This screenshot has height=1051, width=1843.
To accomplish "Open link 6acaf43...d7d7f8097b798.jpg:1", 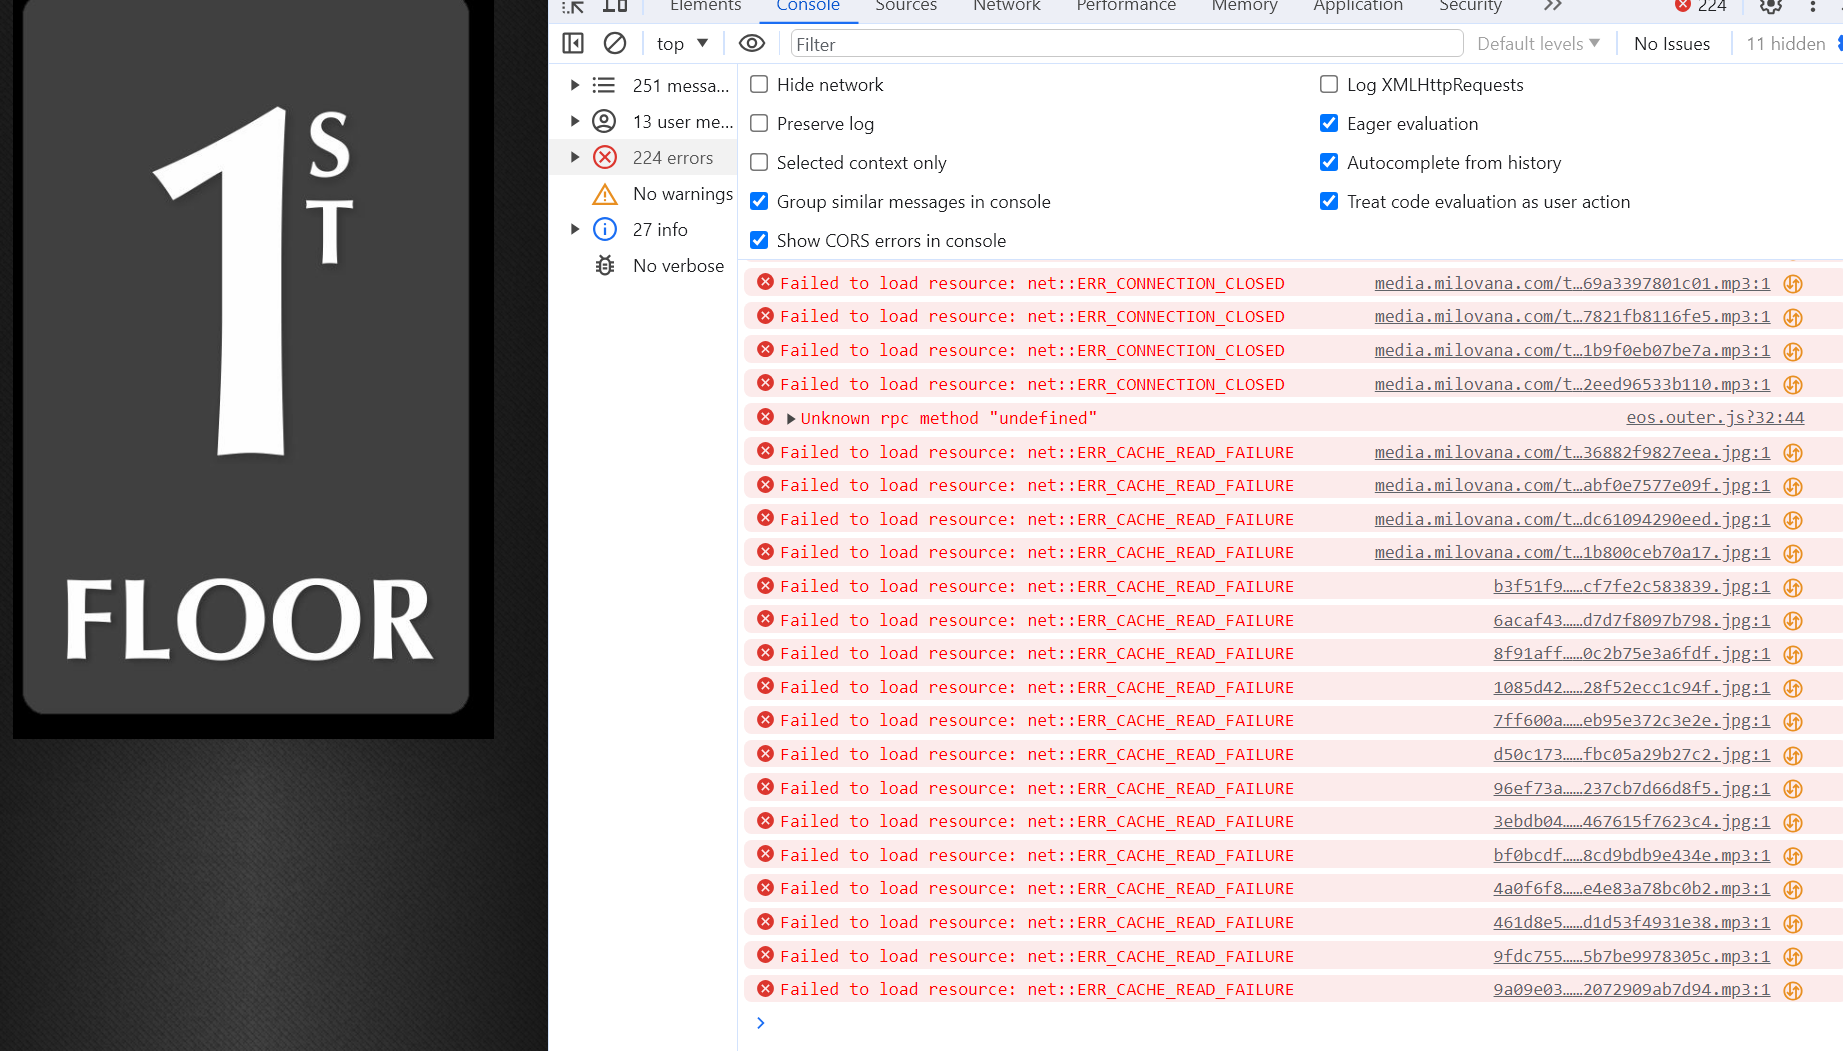I will point(1632,621).
